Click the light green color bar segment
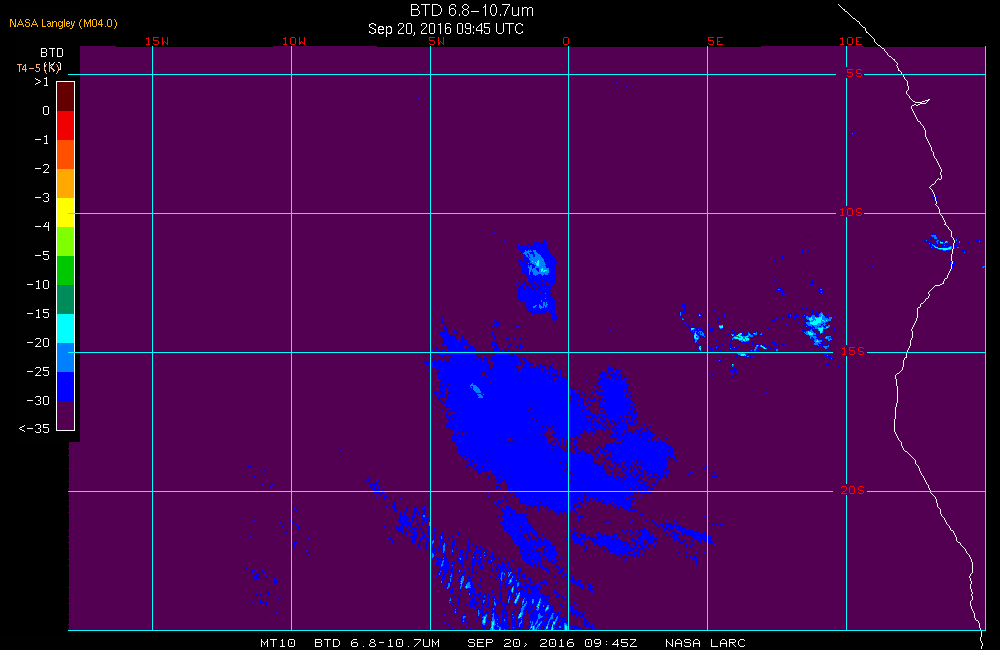The height and width of the screenshot is (650, 1000). (66, 242)
